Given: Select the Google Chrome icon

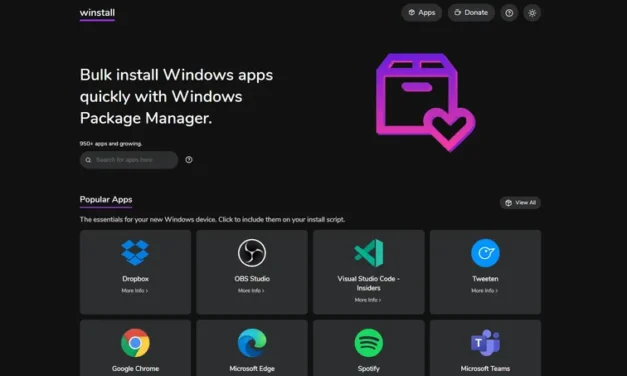Looking at the screenshot, I should coord(135,343).
